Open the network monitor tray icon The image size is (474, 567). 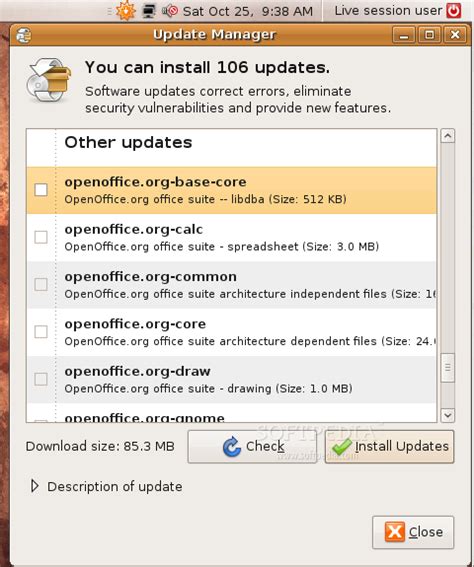[x=149, y=11]
